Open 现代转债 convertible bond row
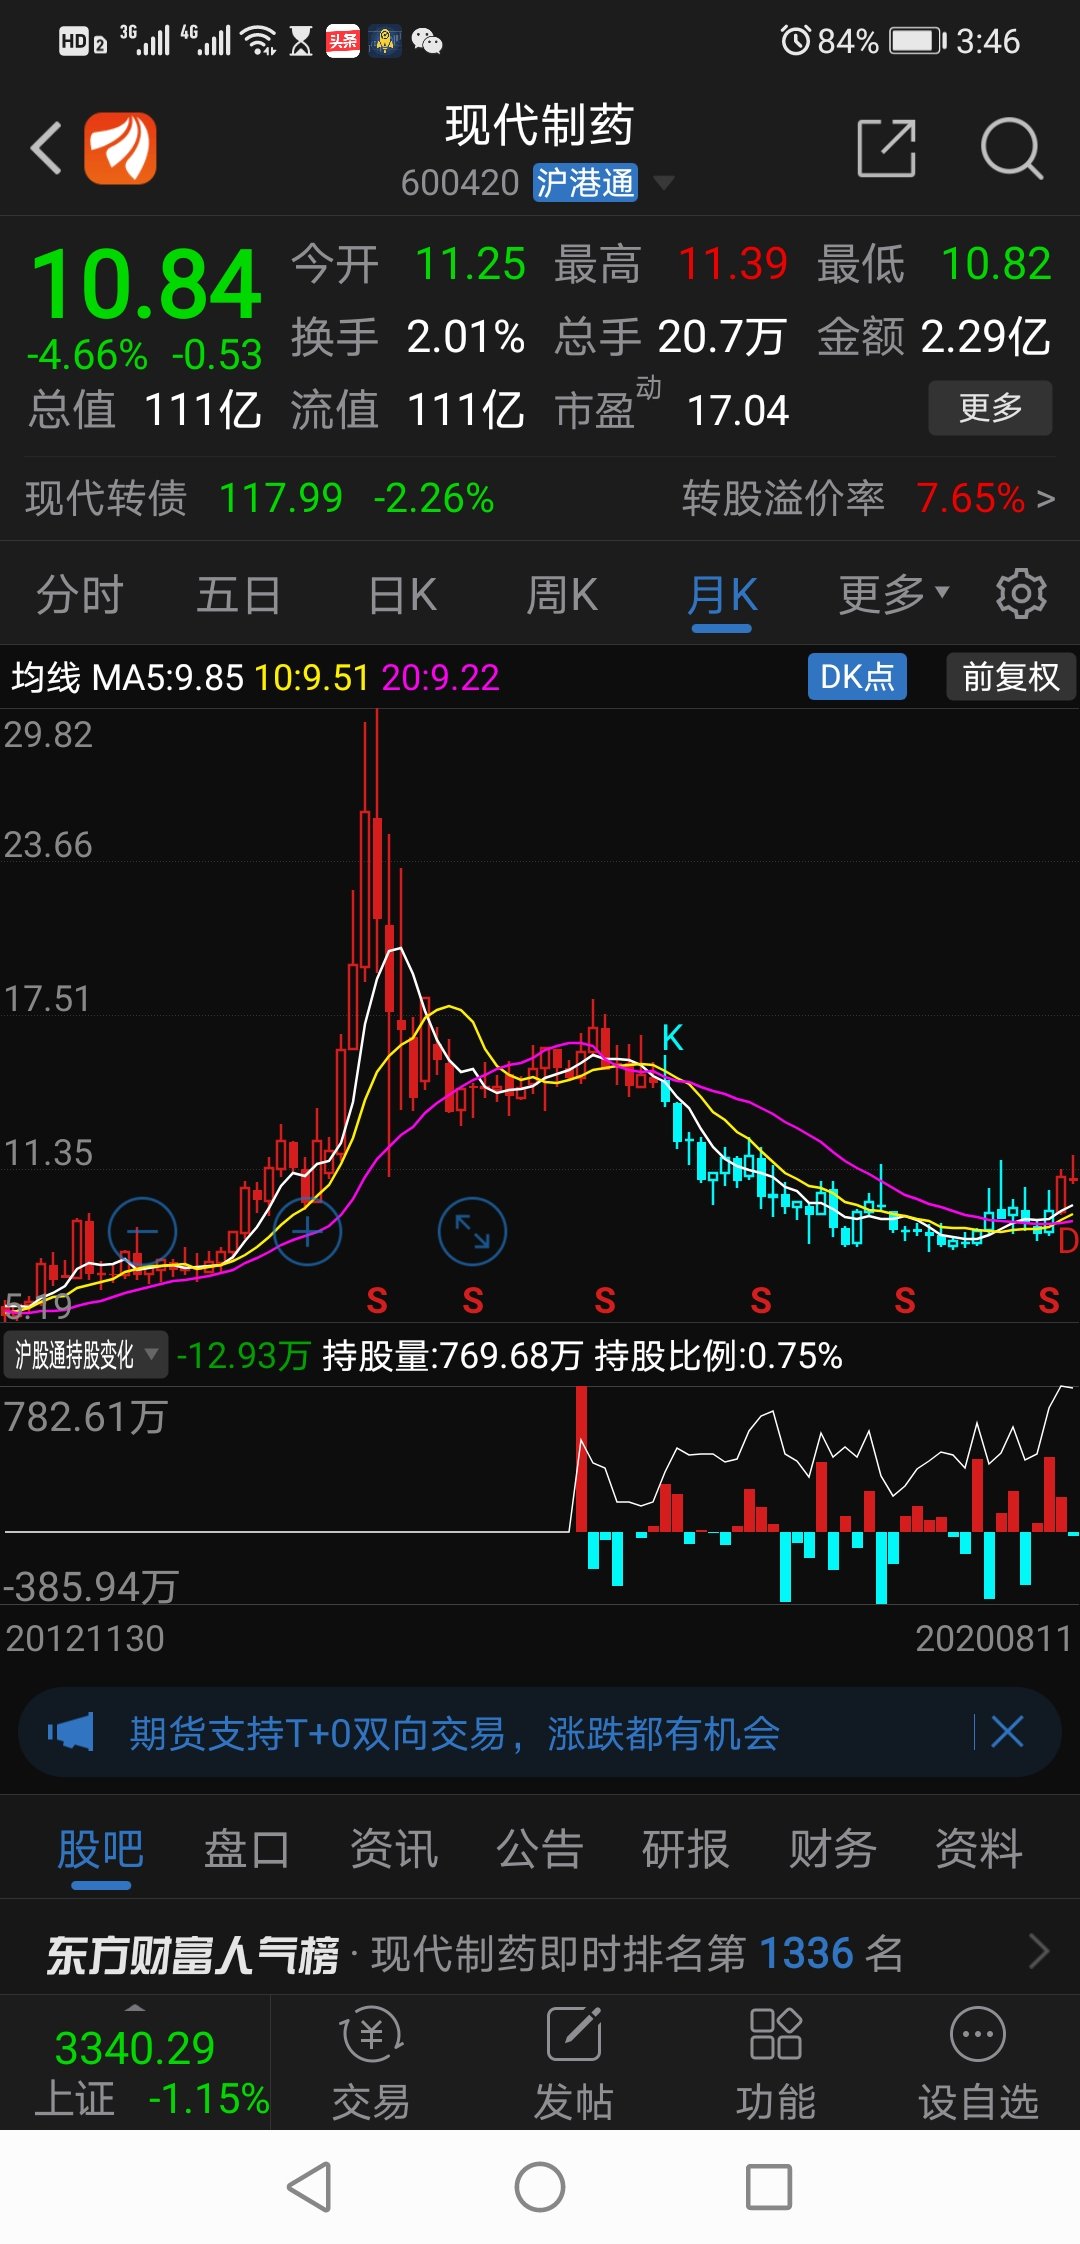Viewport: 1080px width, 2244px height. pyautogui.click(x=540, y=498)
